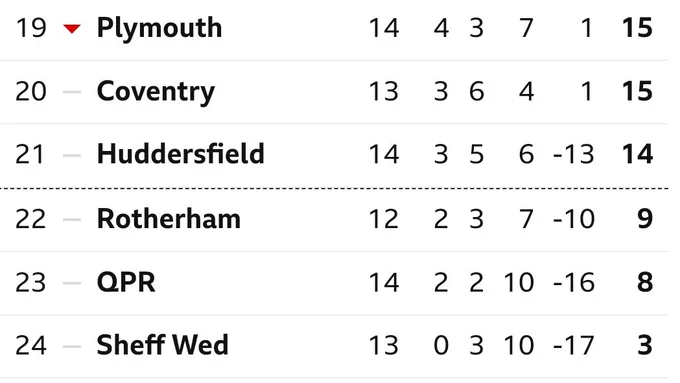The height and width of the screenshot is (383, 680).
Task: Click the no-change dash icon beside Coventry
Action: point(72,92)
